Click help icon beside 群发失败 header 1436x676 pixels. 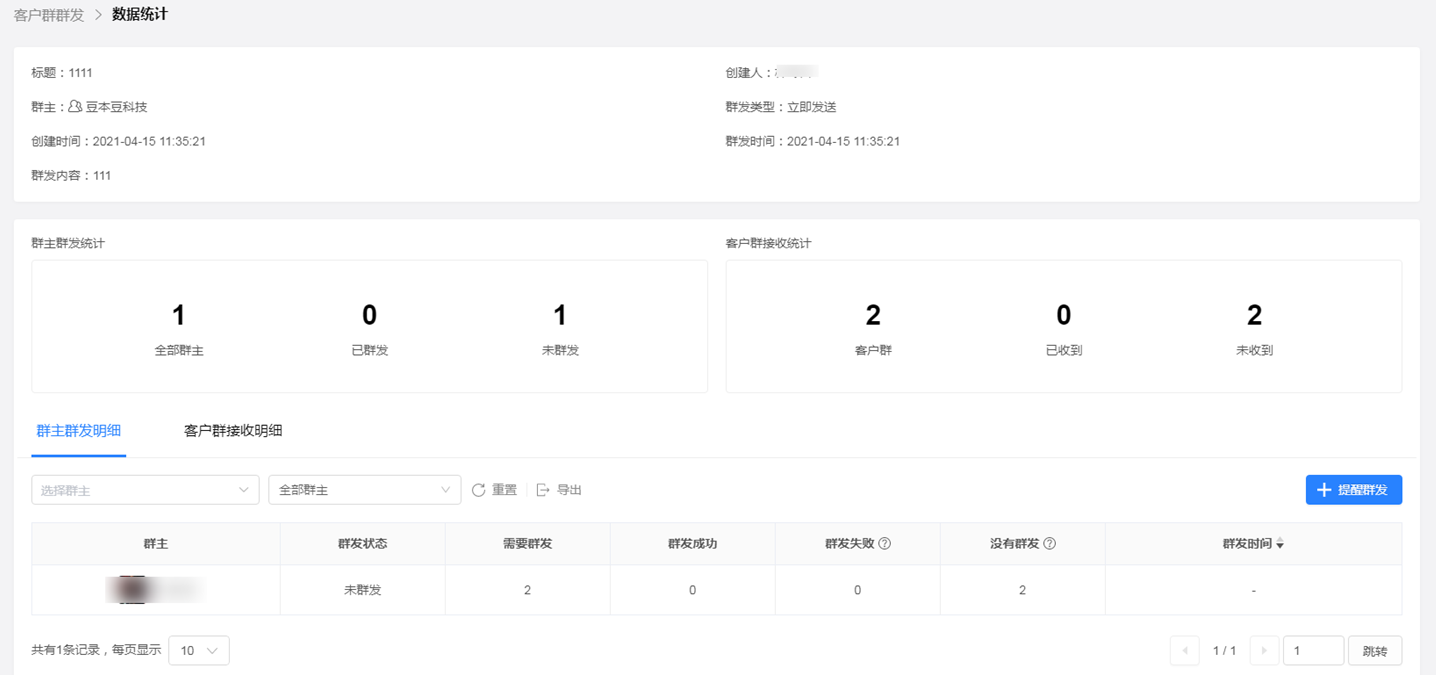[884, 544]
